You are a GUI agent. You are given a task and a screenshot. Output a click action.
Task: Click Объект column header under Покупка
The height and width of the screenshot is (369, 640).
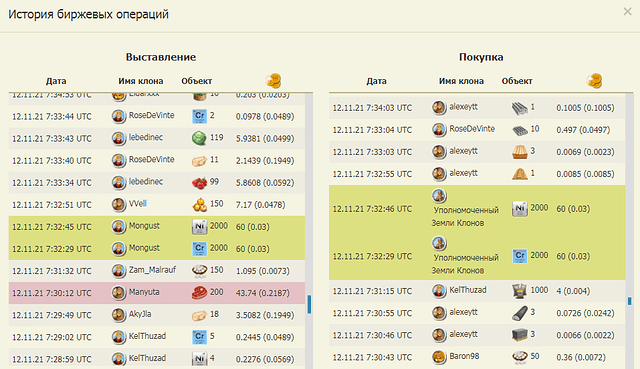click(517, 81)
